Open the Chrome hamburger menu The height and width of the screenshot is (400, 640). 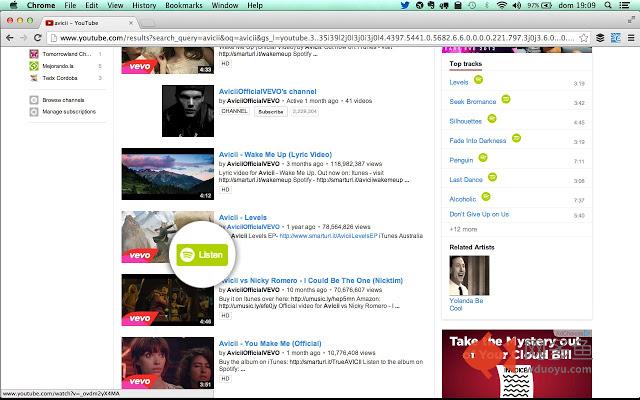(x=631, y=38)
